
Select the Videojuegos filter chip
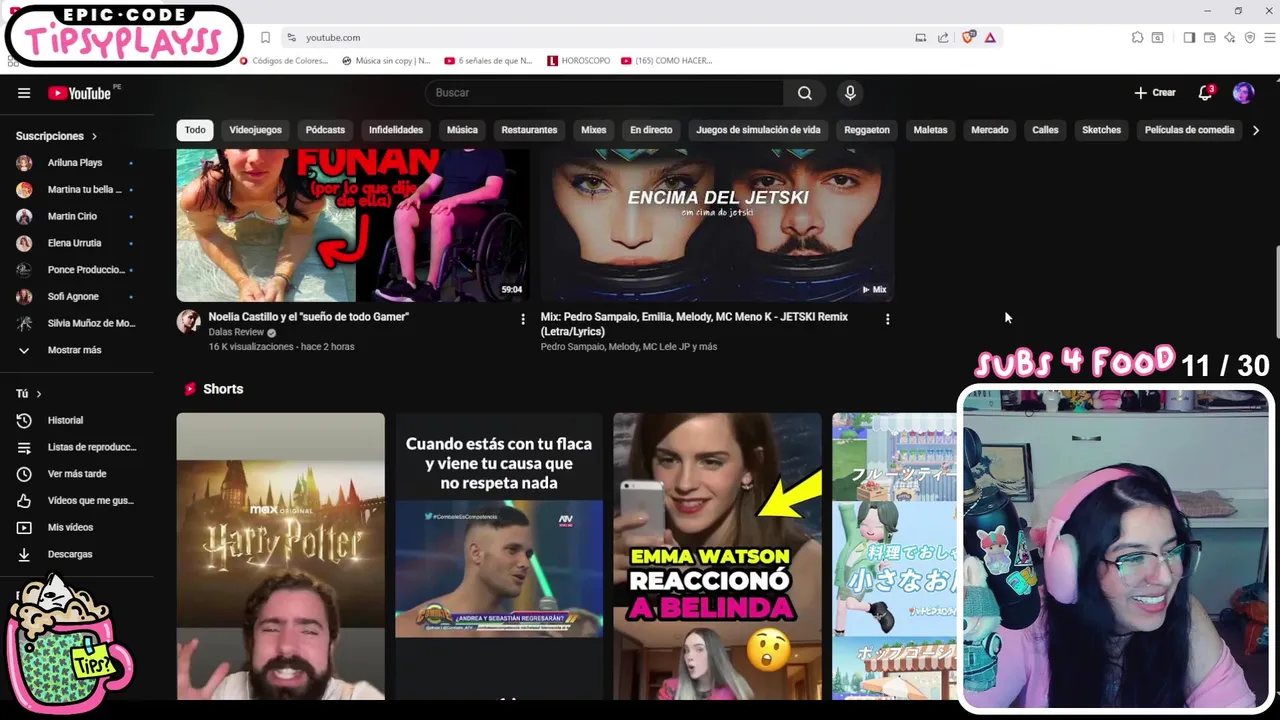click(255, 130)
